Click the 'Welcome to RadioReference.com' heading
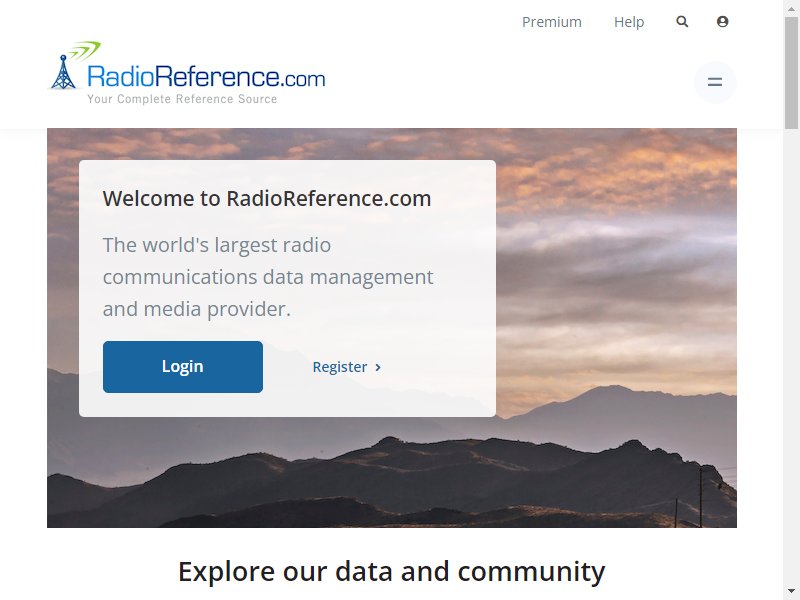Image resolution: width=800 pixels, height=600 pixels. click(267, 198)
